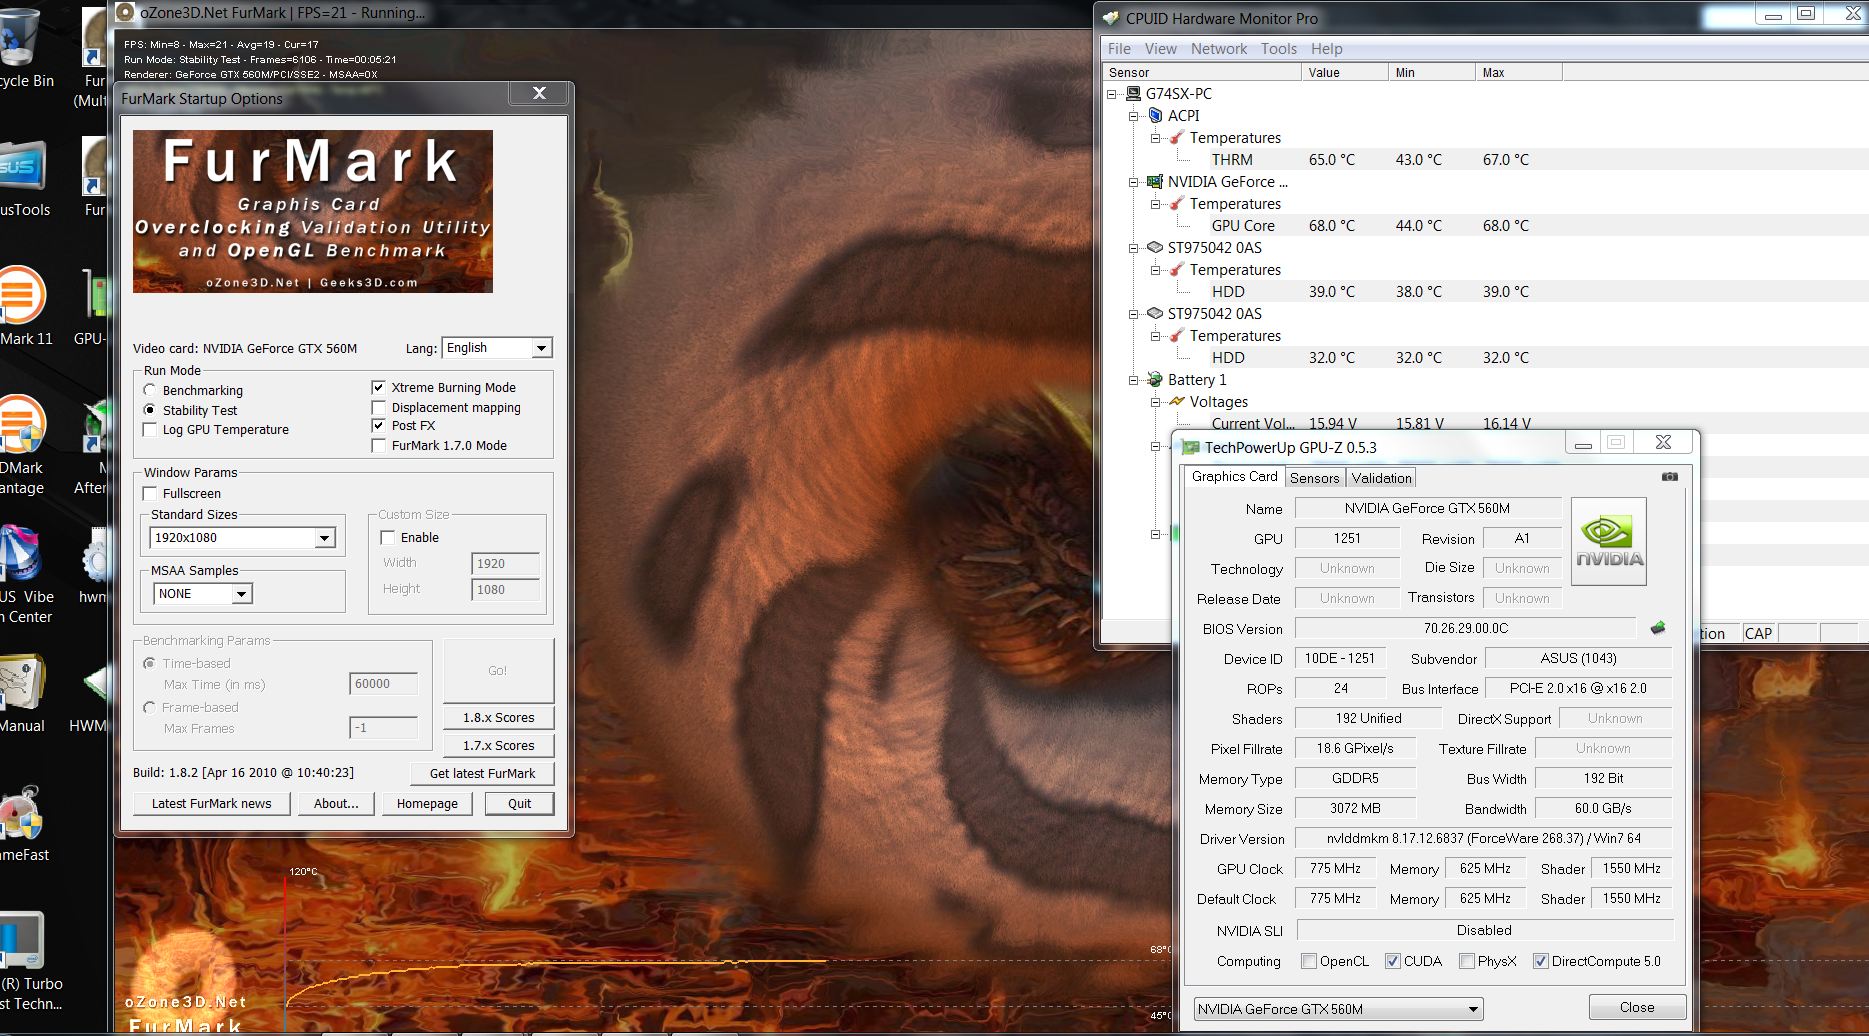Click the Latest FurMark news button
Image resolution: width=1869 pixels, height=1036 pixels.
(x=211, y=803)
